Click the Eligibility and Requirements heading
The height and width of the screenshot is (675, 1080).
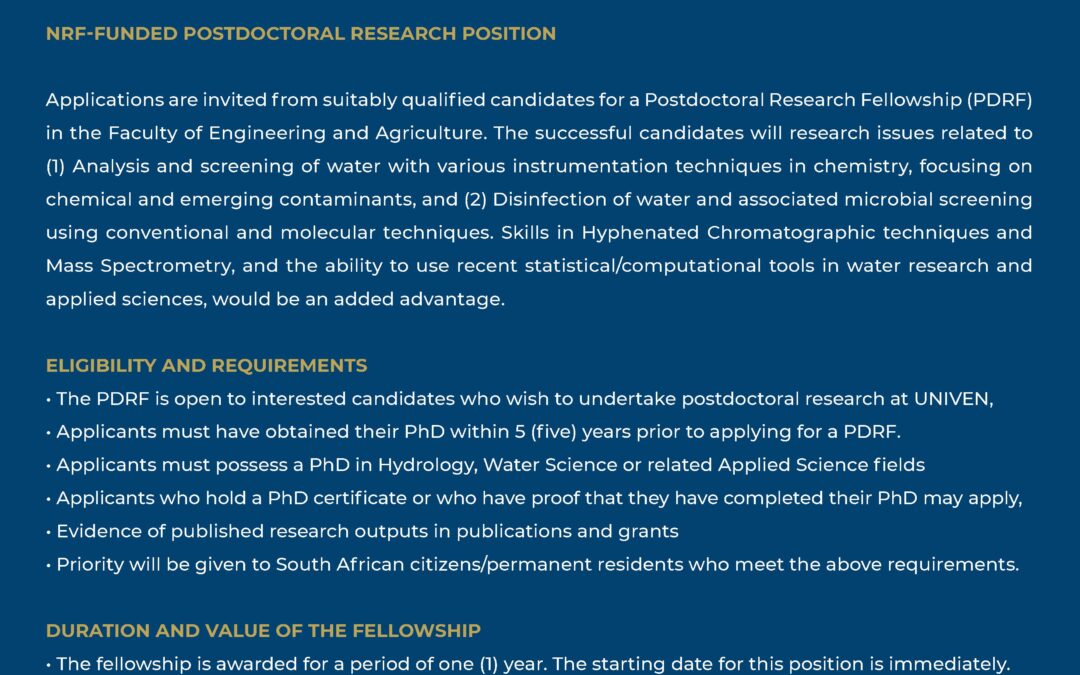tap(206, 366)
